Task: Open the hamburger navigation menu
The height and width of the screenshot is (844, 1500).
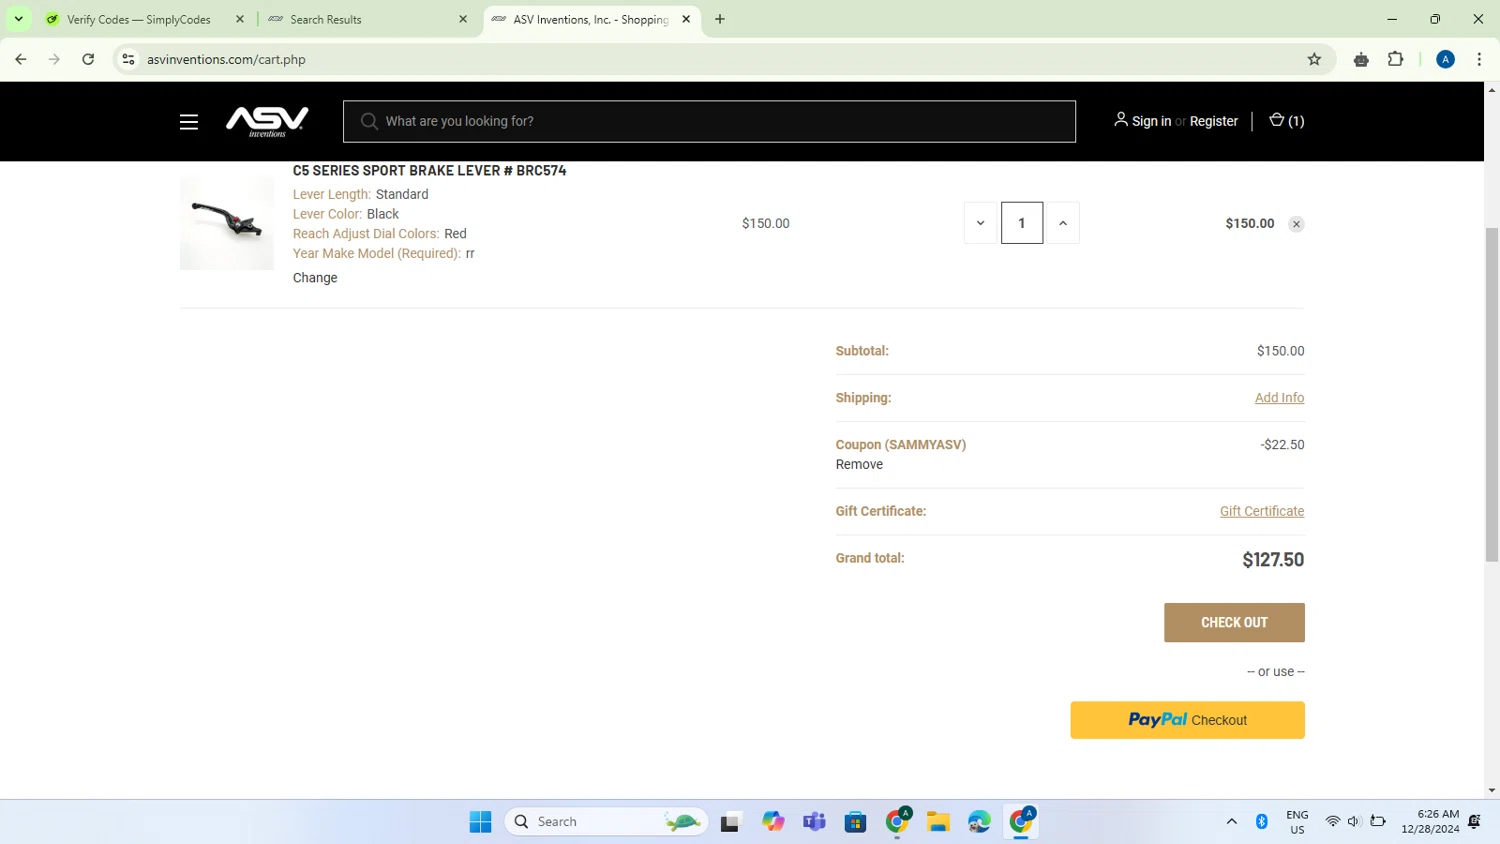Action: (189, 122)
